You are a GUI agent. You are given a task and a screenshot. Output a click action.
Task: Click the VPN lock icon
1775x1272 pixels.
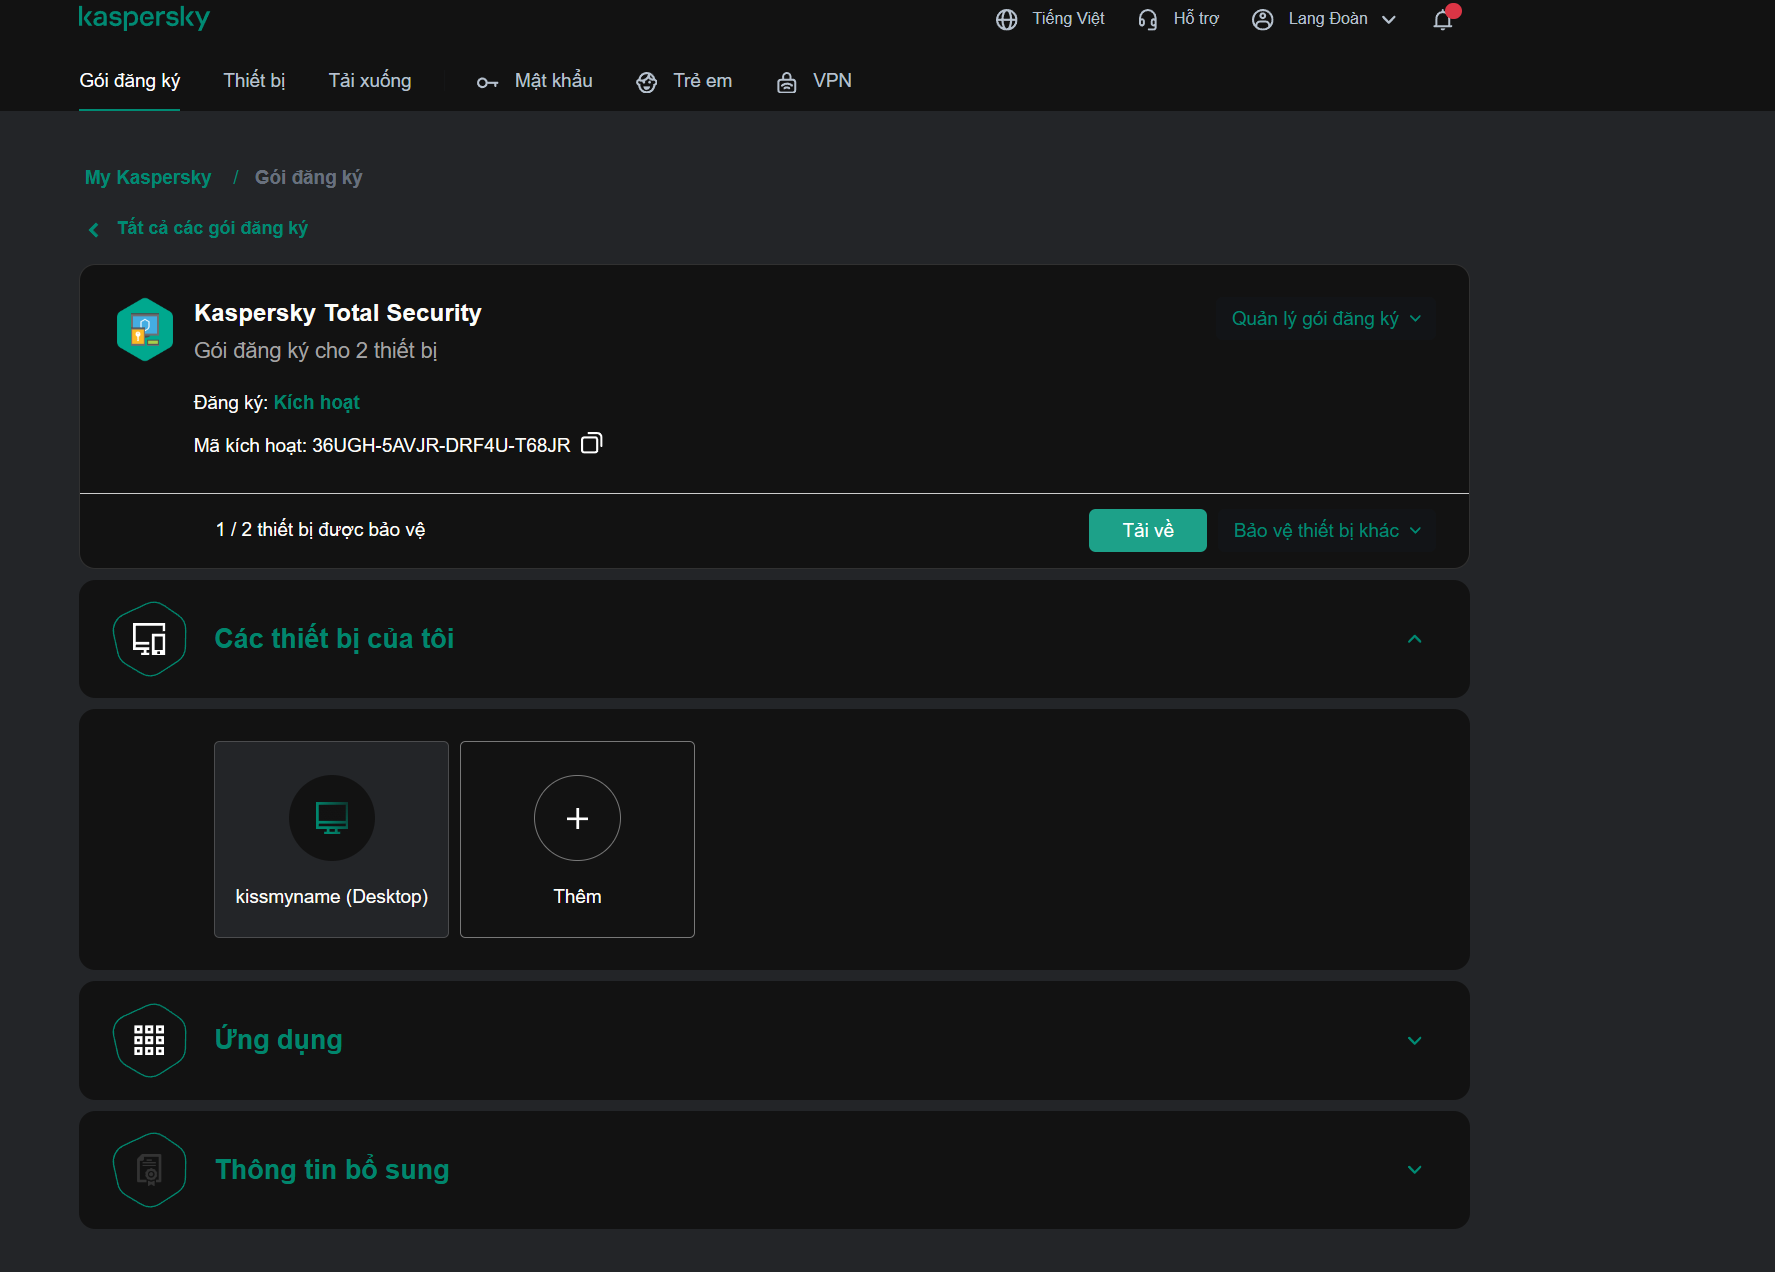point(787,83)
